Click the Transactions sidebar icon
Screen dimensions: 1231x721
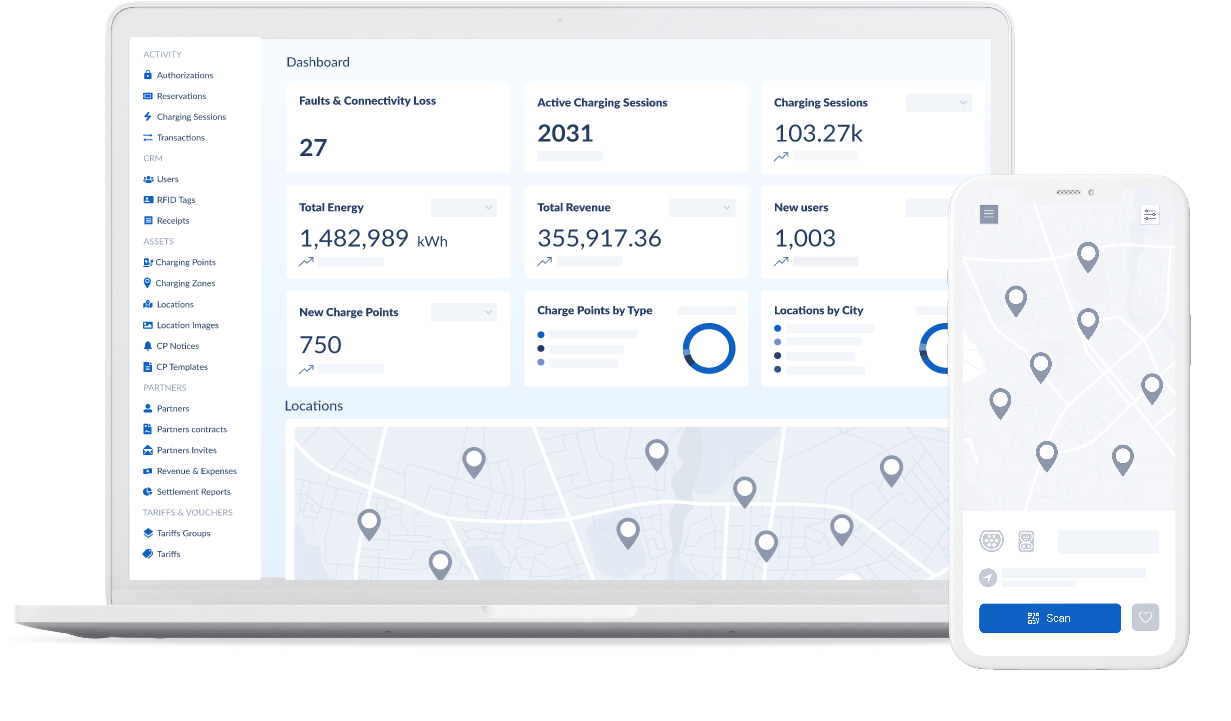click(150, 137)
